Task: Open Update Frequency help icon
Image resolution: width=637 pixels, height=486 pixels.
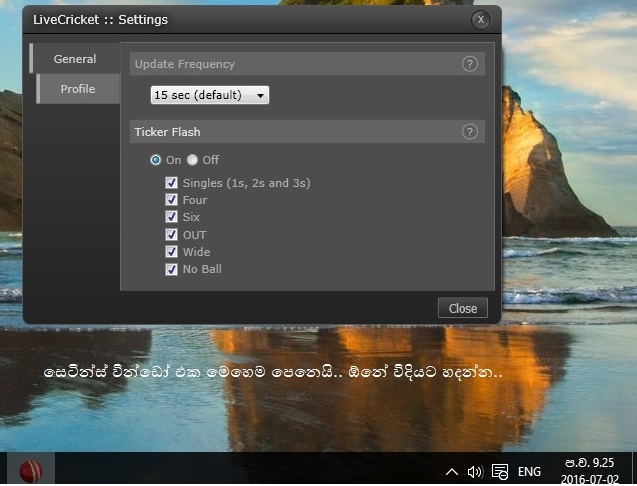Action: [470, 64]
